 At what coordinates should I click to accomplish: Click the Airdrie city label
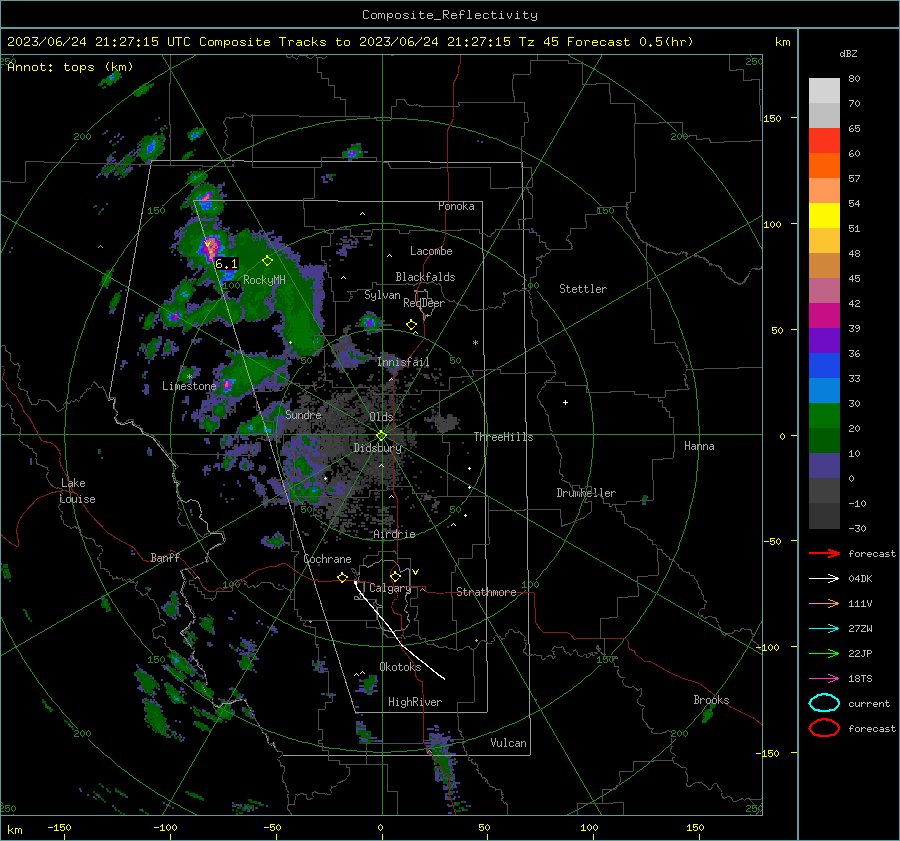[394, 534]
